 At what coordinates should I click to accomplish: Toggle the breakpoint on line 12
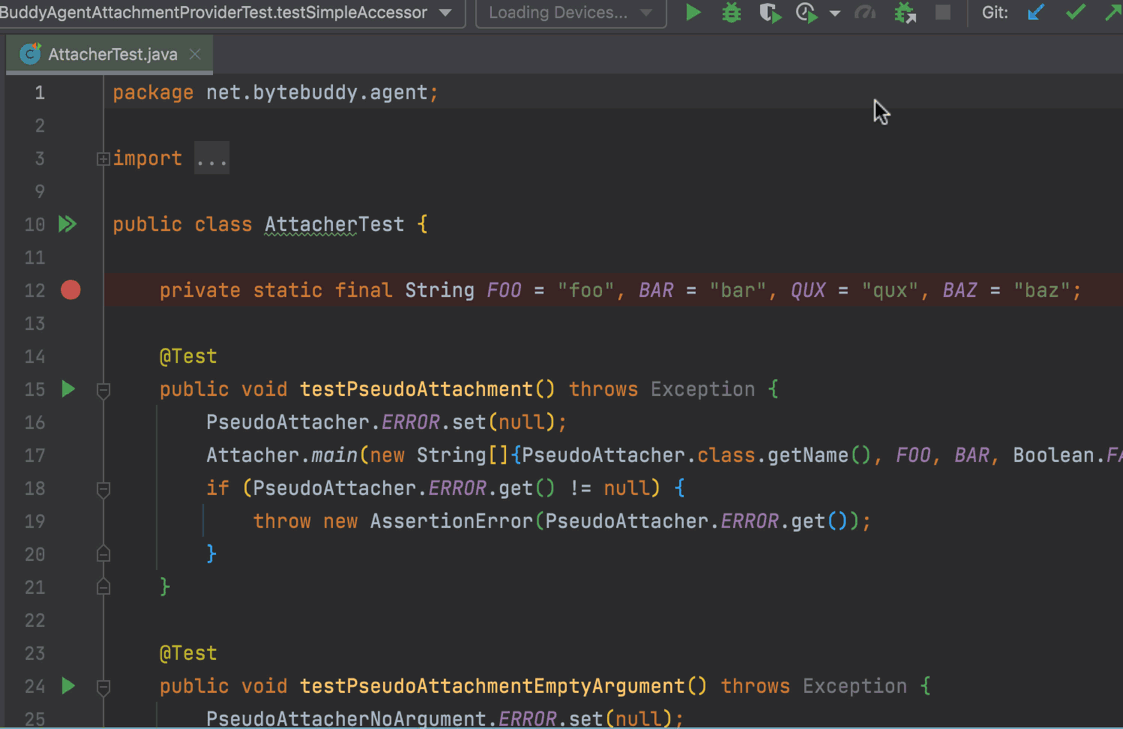click(x=69, y=290)
